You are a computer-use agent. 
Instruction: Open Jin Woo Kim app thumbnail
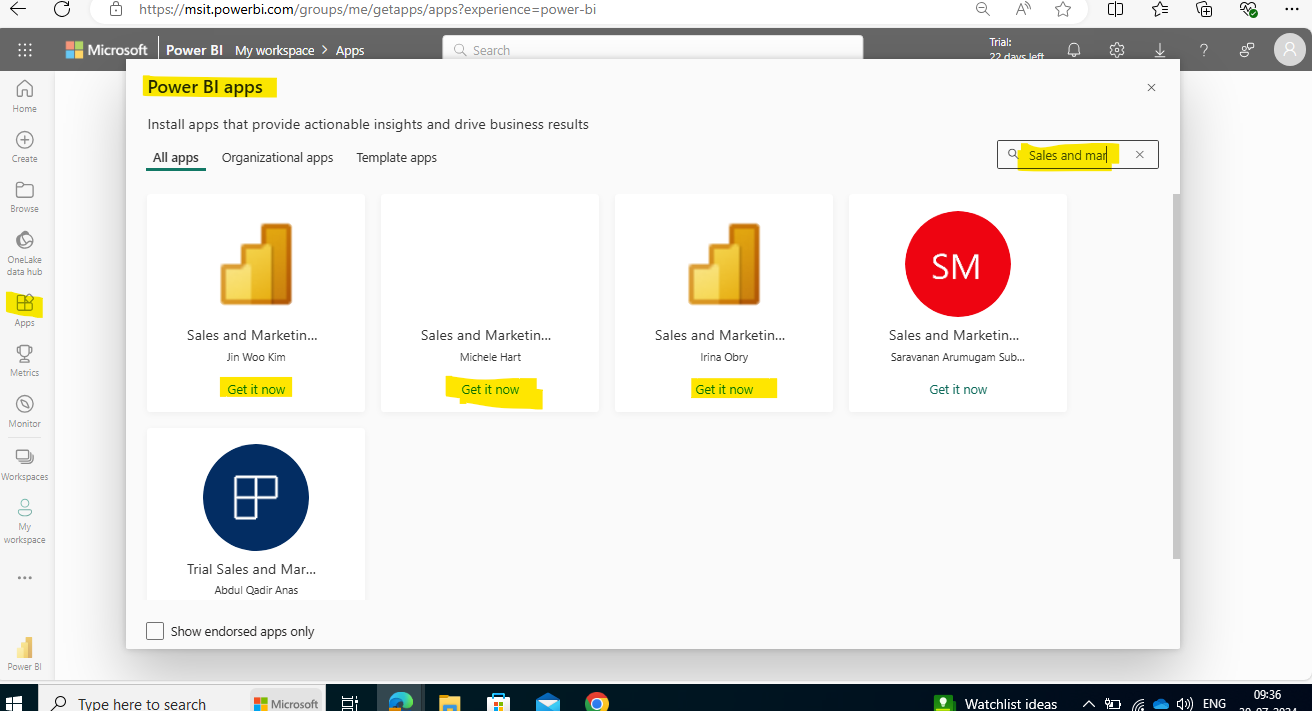pos(256,264)
